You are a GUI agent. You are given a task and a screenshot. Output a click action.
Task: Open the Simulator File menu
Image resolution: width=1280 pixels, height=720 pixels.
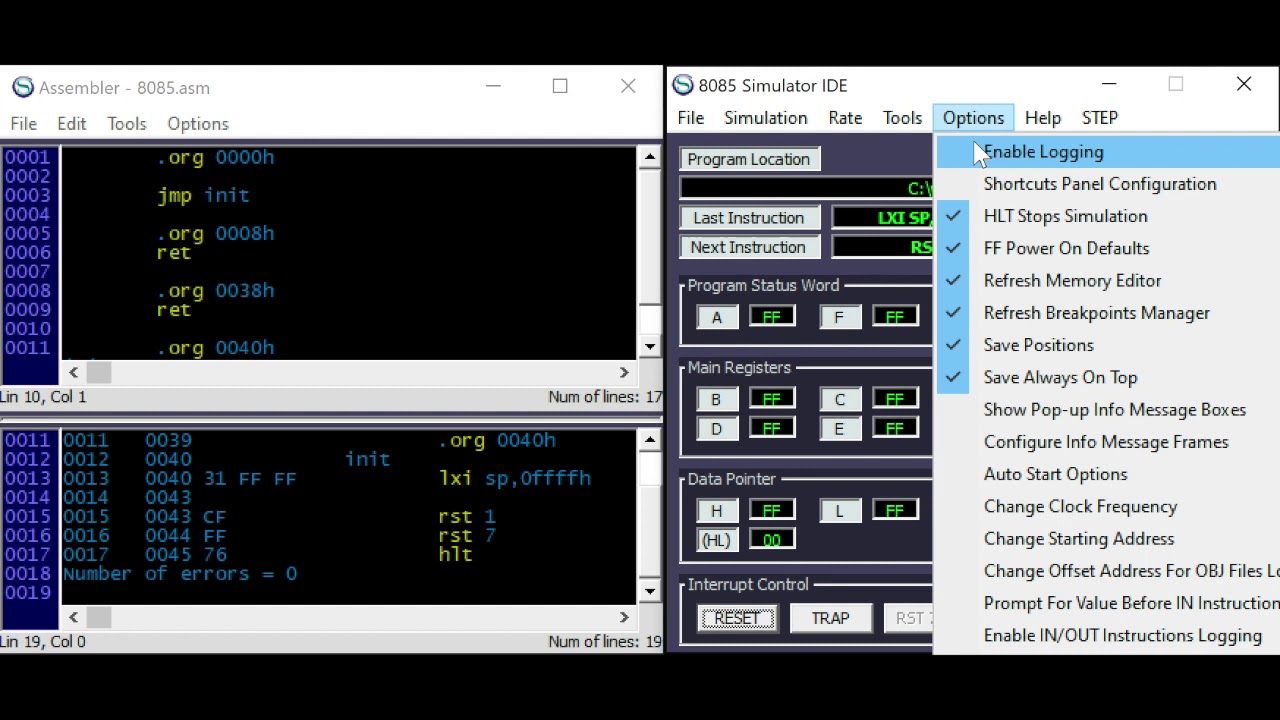[x=690, y=117]
